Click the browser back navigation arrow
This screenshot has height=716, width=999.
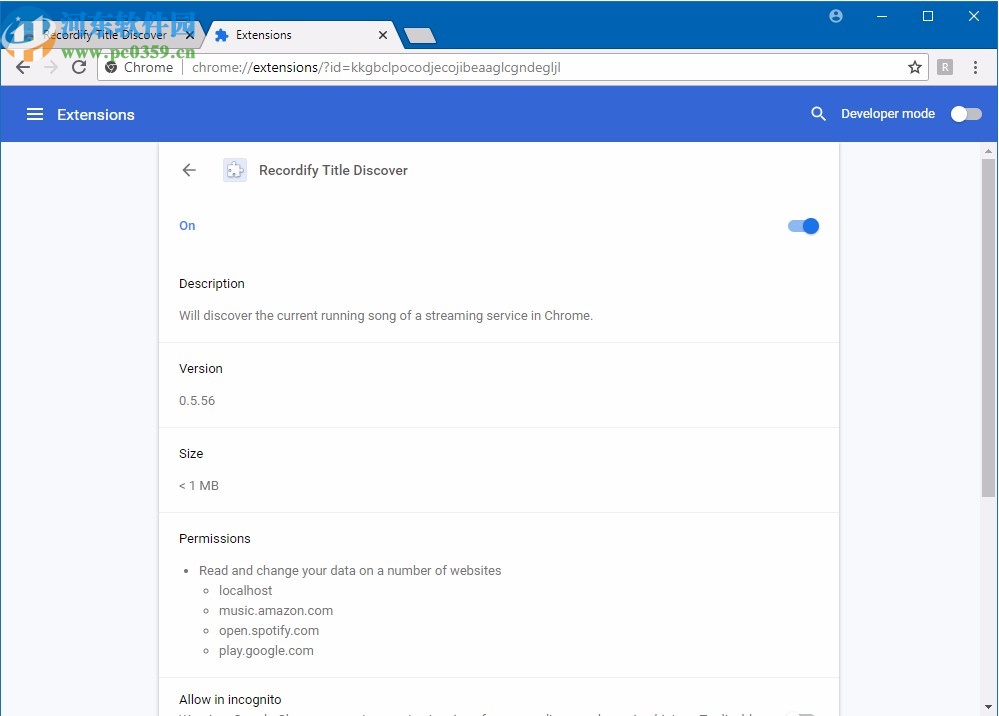click(x=23, y=67)
